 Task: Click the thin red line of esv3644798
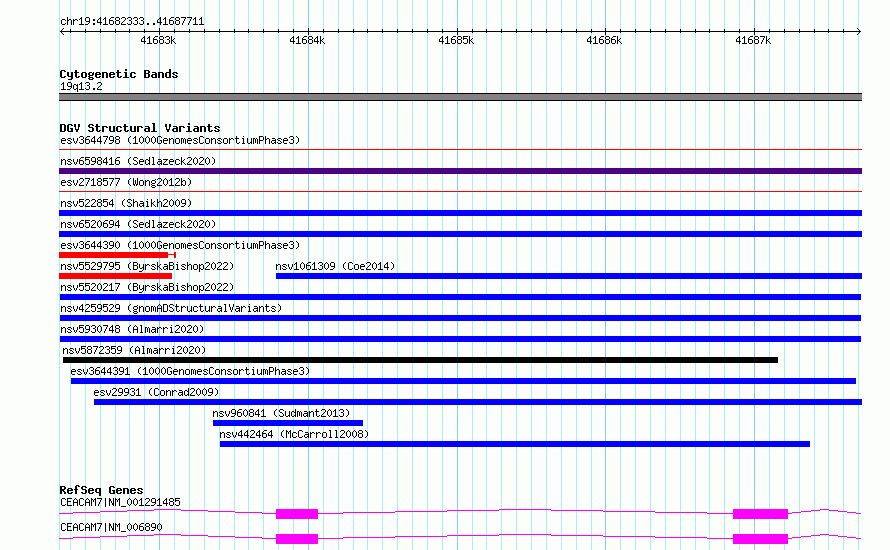(x=460, y=150)
